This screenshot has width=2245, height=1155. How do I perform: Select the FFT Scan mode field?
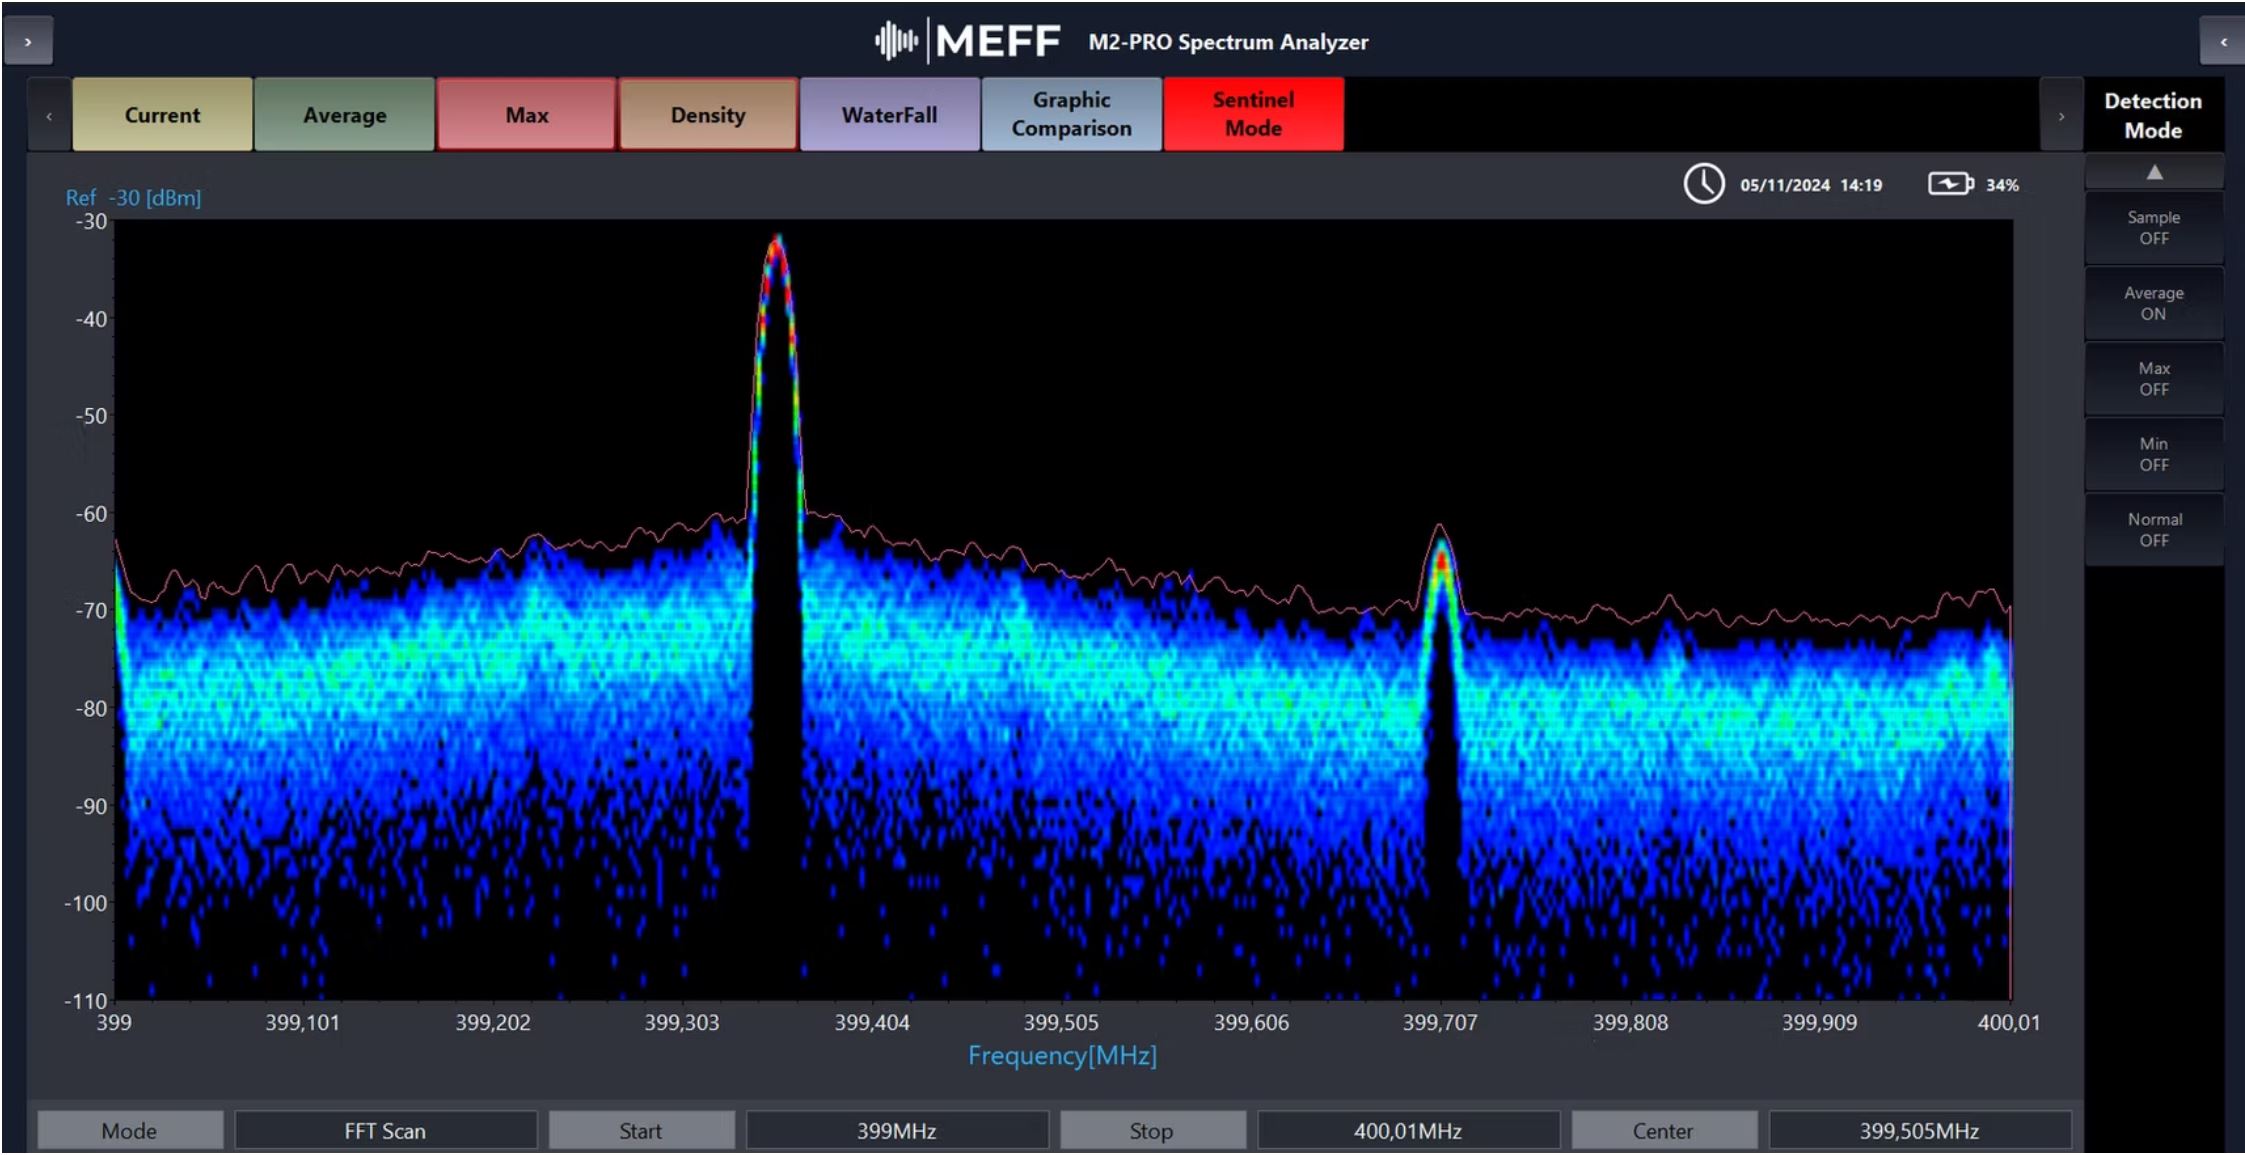(x=385, y=1131)
